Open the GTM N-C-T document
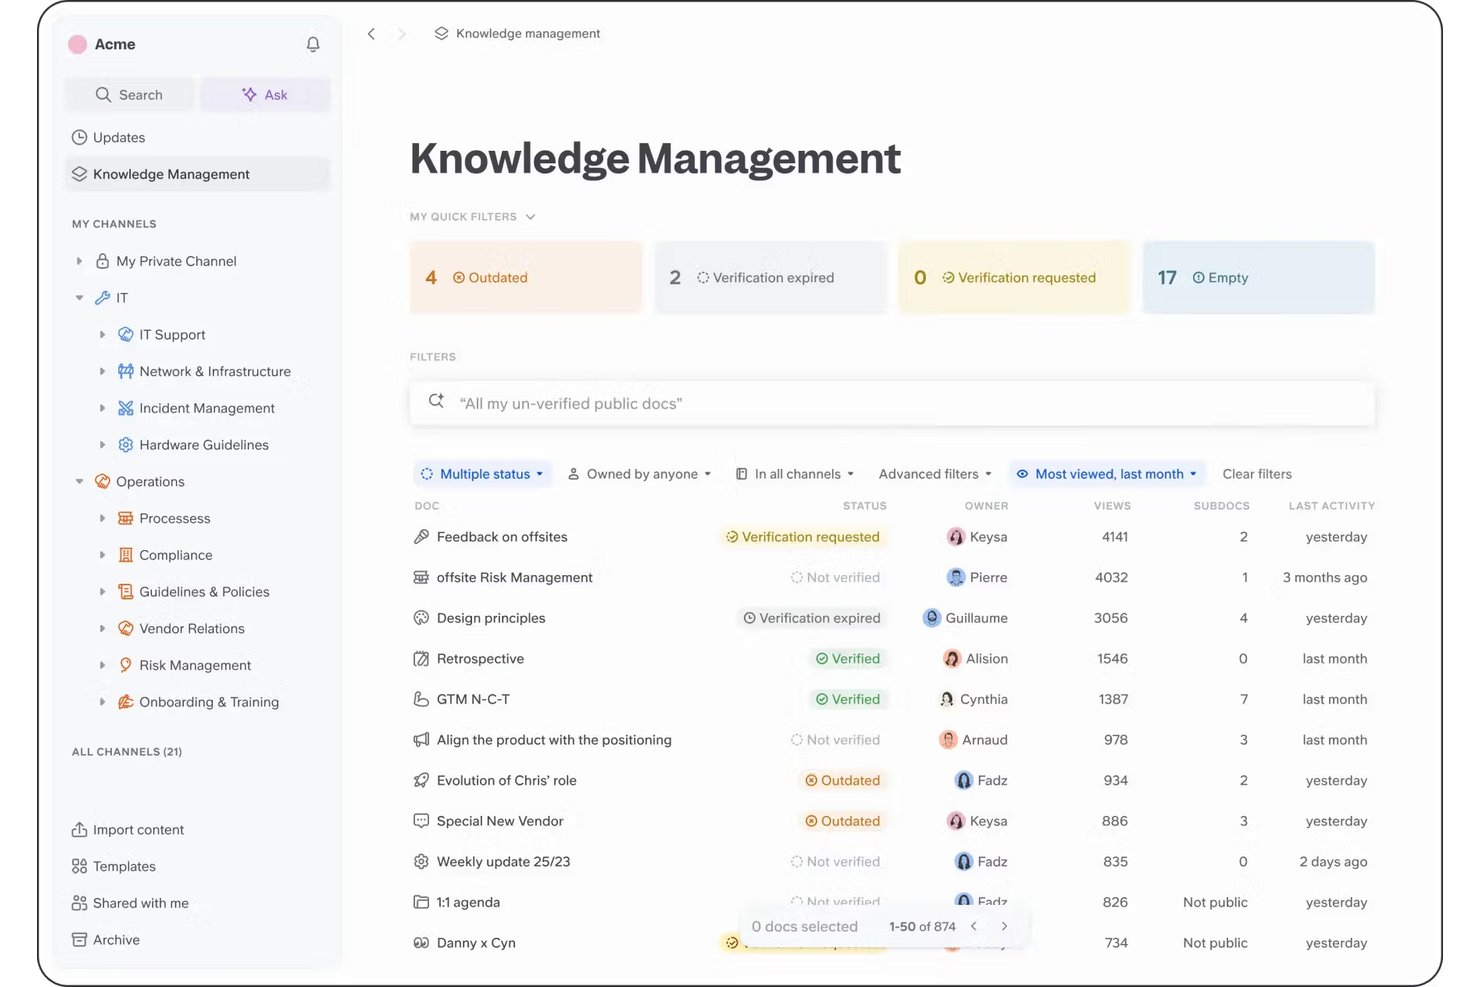This screenshot has width=1480, height=987. (473, 699)
